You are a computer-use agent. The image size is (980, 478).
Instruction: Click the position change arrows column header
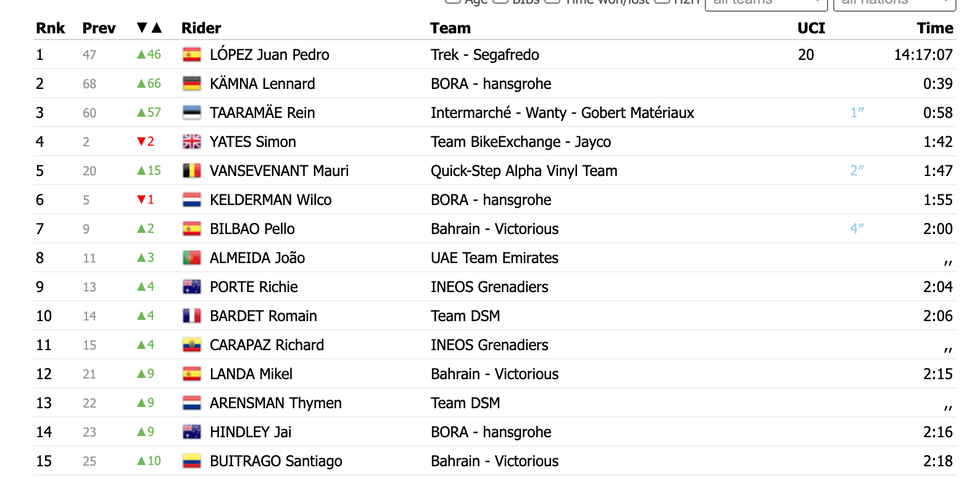click(x=149, y=28)
